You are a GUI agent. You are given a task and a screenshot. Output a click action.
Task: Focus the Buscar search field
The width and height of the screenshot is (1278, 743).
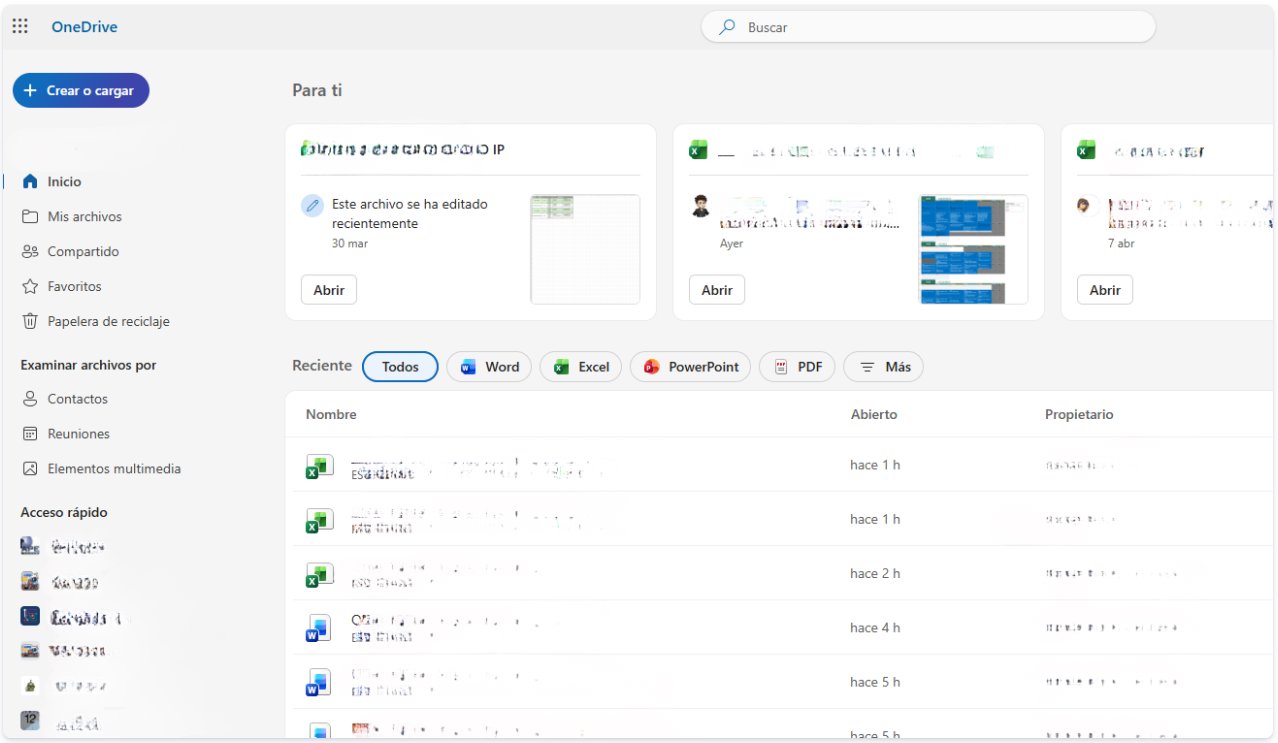point(928,27)
